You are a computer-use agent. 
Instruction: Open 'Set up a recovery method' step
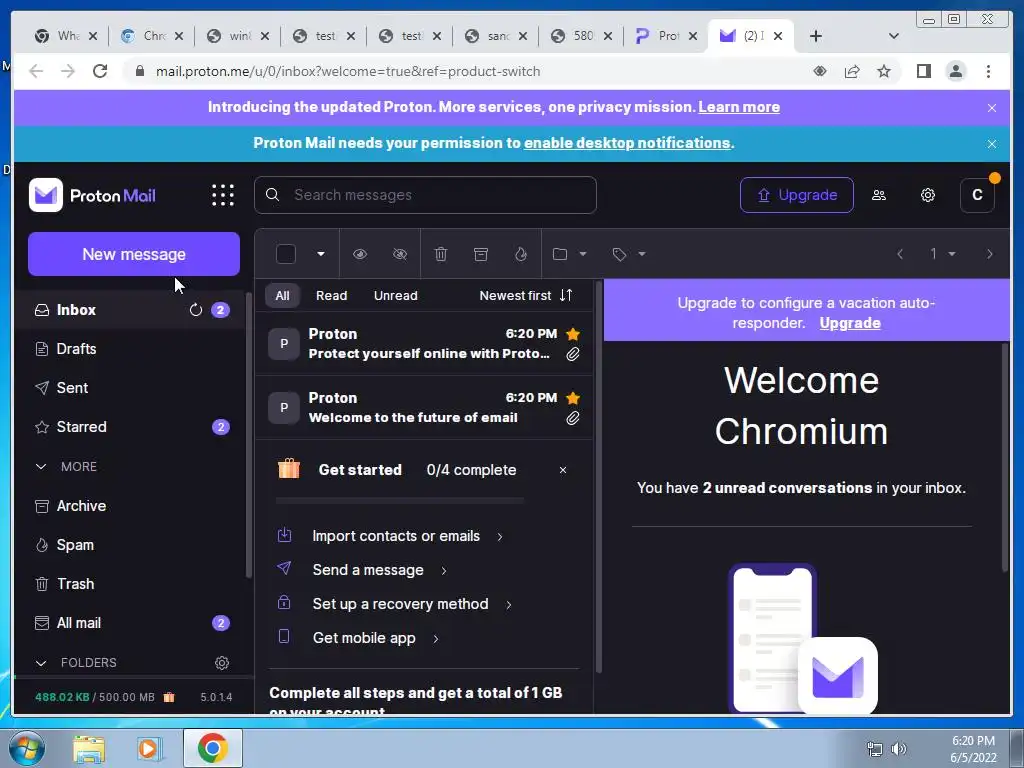[400, 604]
